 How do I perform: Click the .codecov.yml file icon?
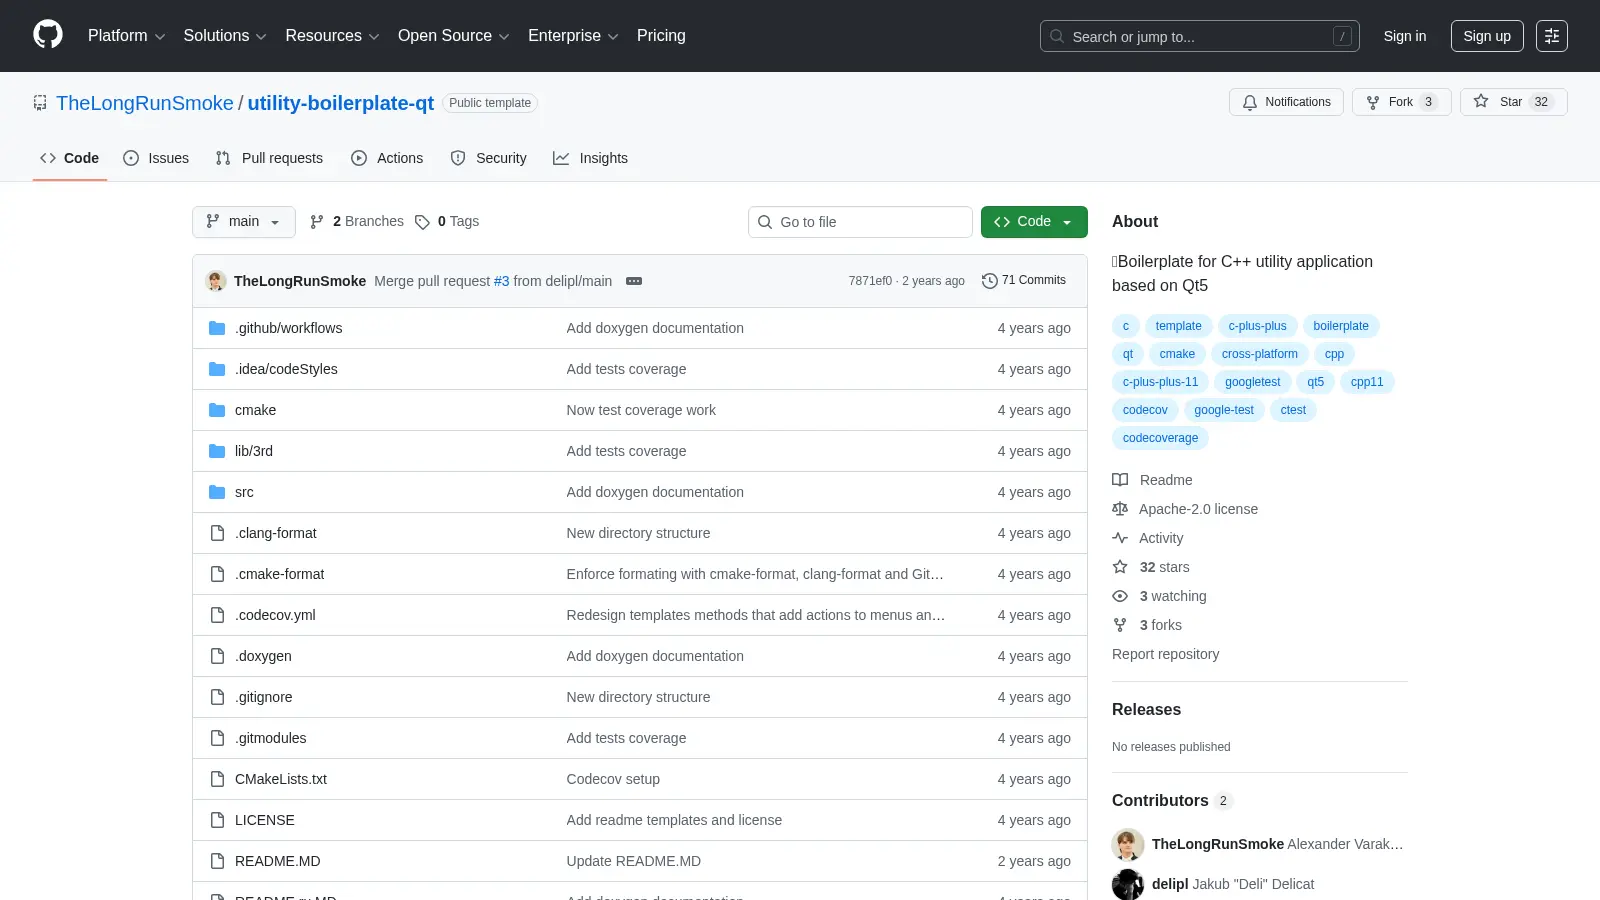217,615
